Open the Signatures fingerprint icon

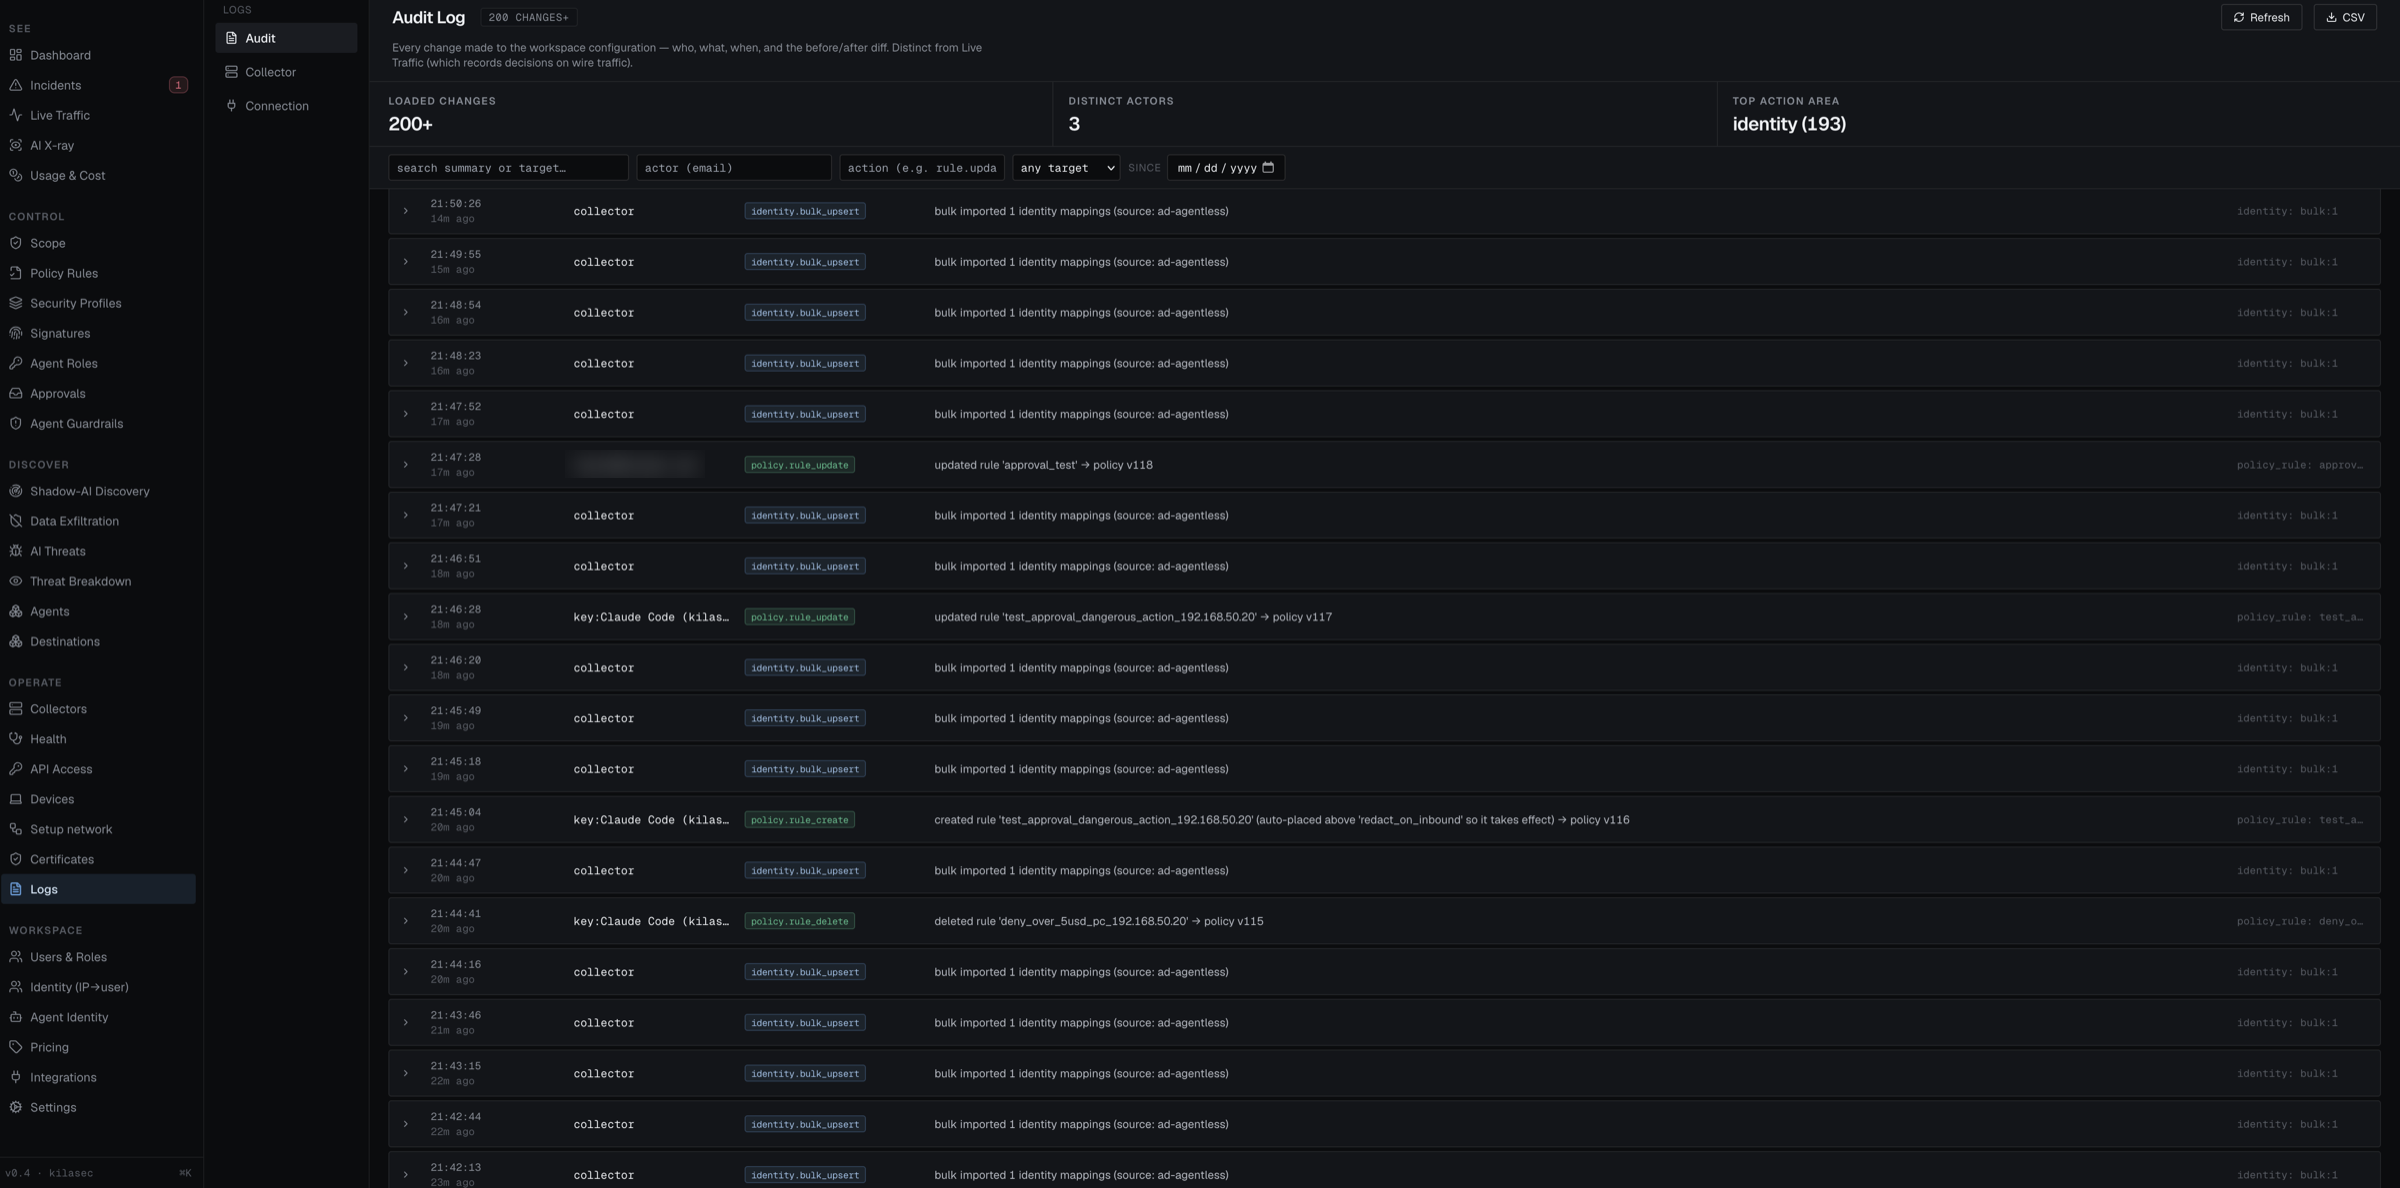point(16,333)
